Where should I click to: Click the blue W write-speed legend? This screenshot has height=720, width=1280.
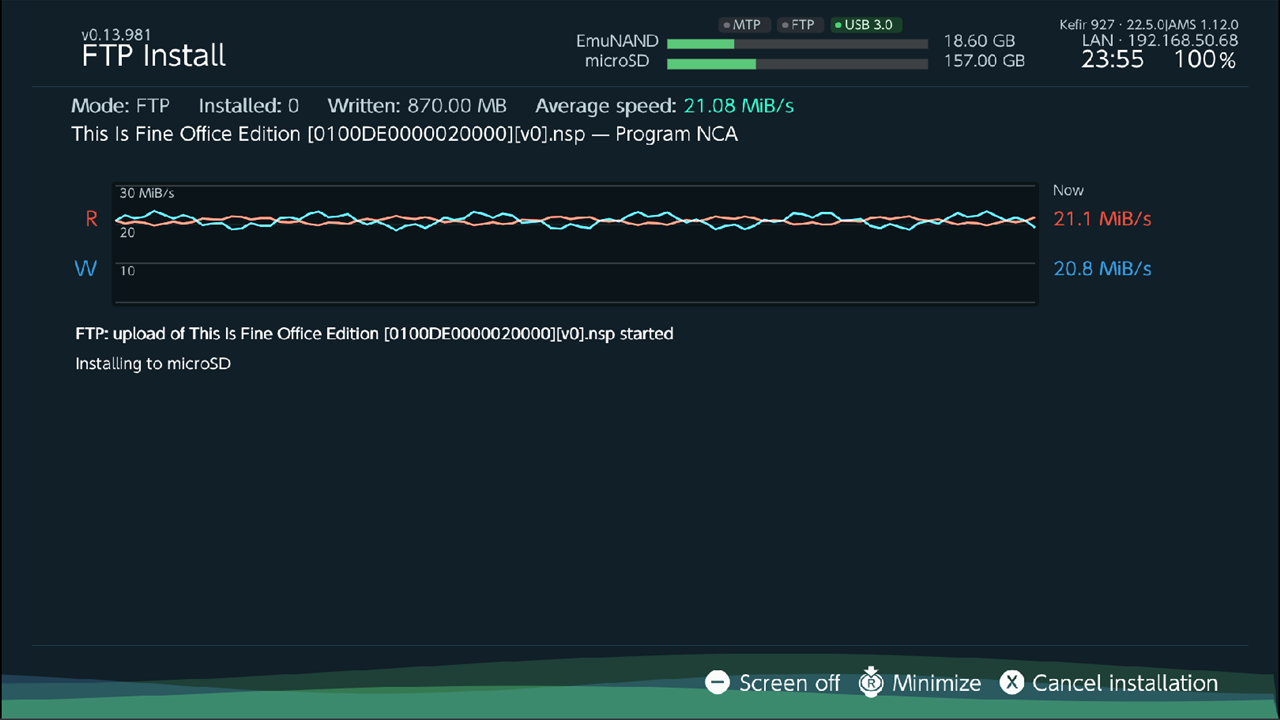point(86,269)
